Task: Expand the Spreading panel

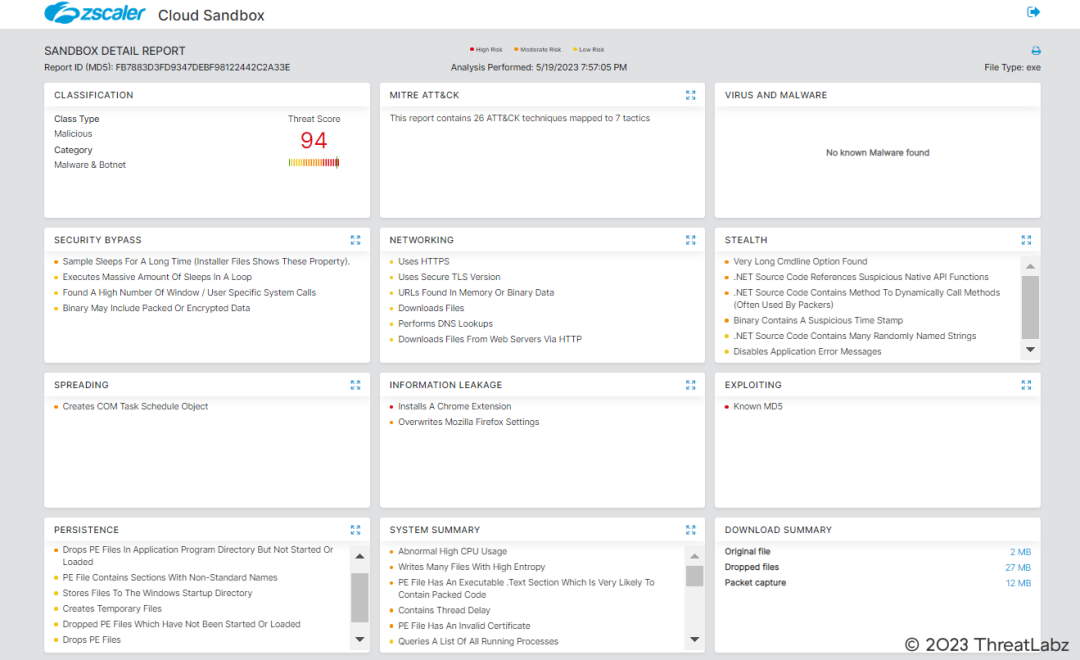Action: [x=355, y=385]
